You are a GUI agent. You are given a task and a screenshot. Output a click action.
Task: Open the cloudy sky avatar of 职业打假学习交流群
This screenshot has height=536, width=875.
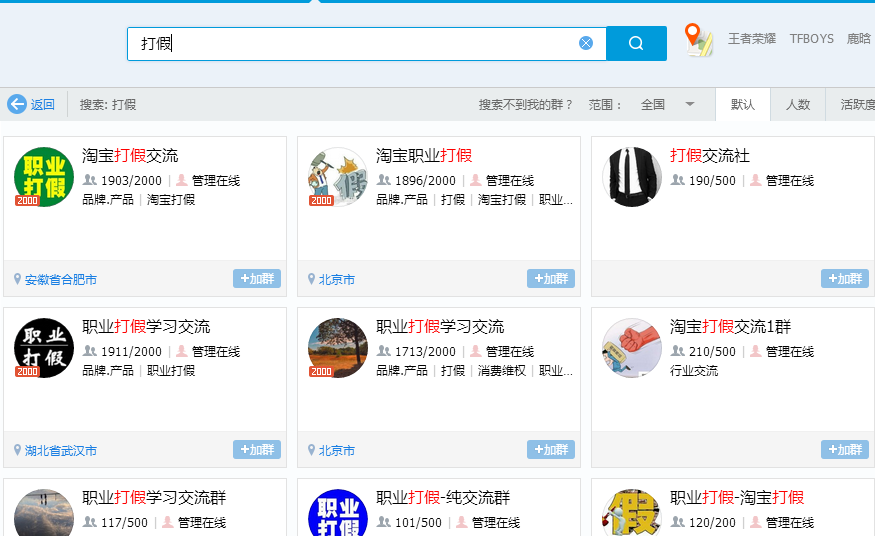44,513
